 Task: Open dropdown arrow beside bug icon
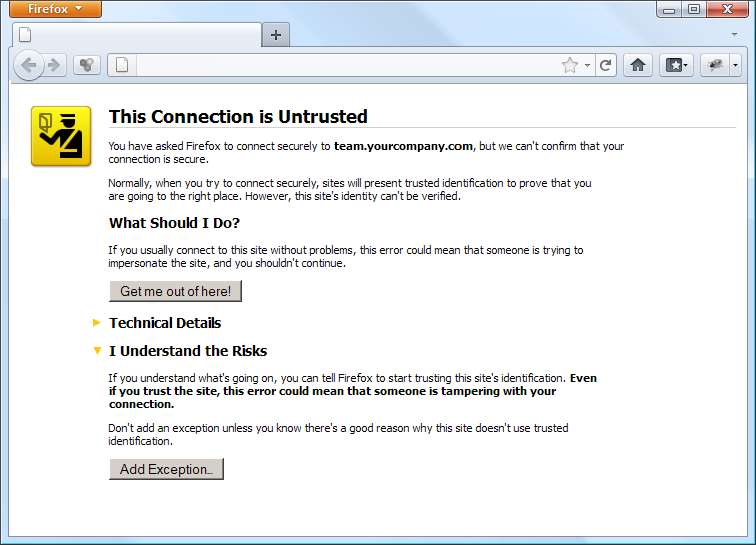pyautogui.click(x=735, y=65)
